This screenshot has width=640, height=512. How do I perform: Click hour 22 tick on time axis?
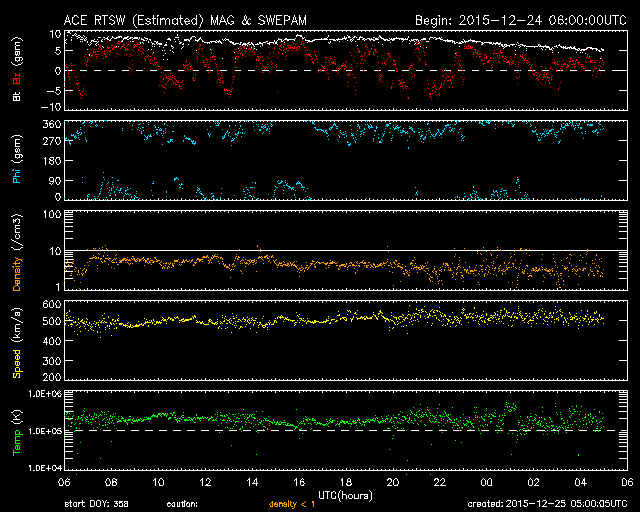tap(439, 482)
